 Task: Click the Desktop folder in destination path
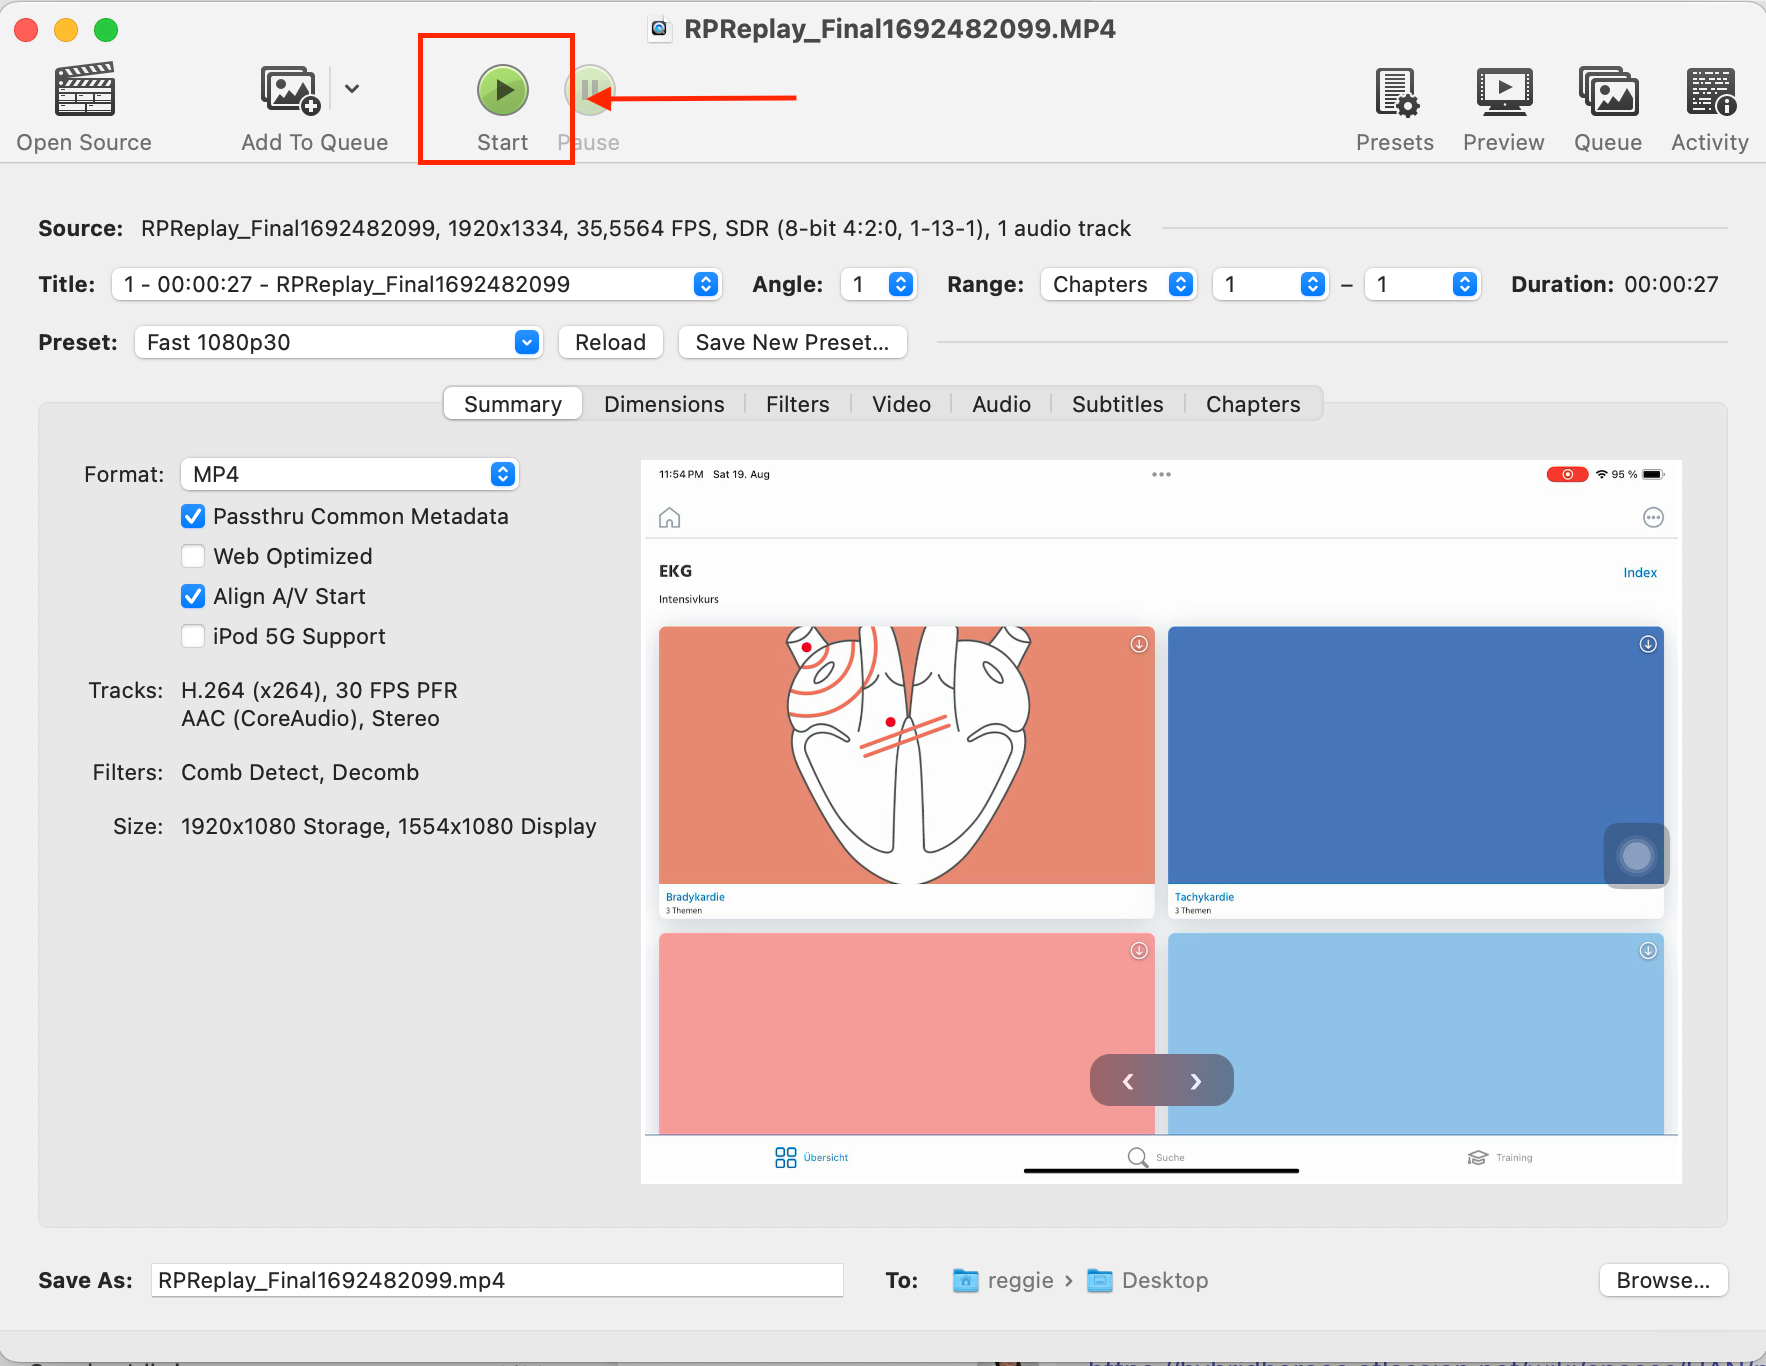tap(1147, 1280)
